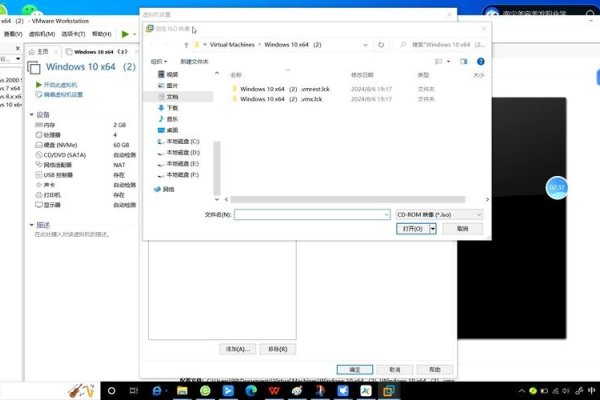This screenshot has height=400, width=600.
Task: Click the search box in the file dialog
Action: point(442,45)
